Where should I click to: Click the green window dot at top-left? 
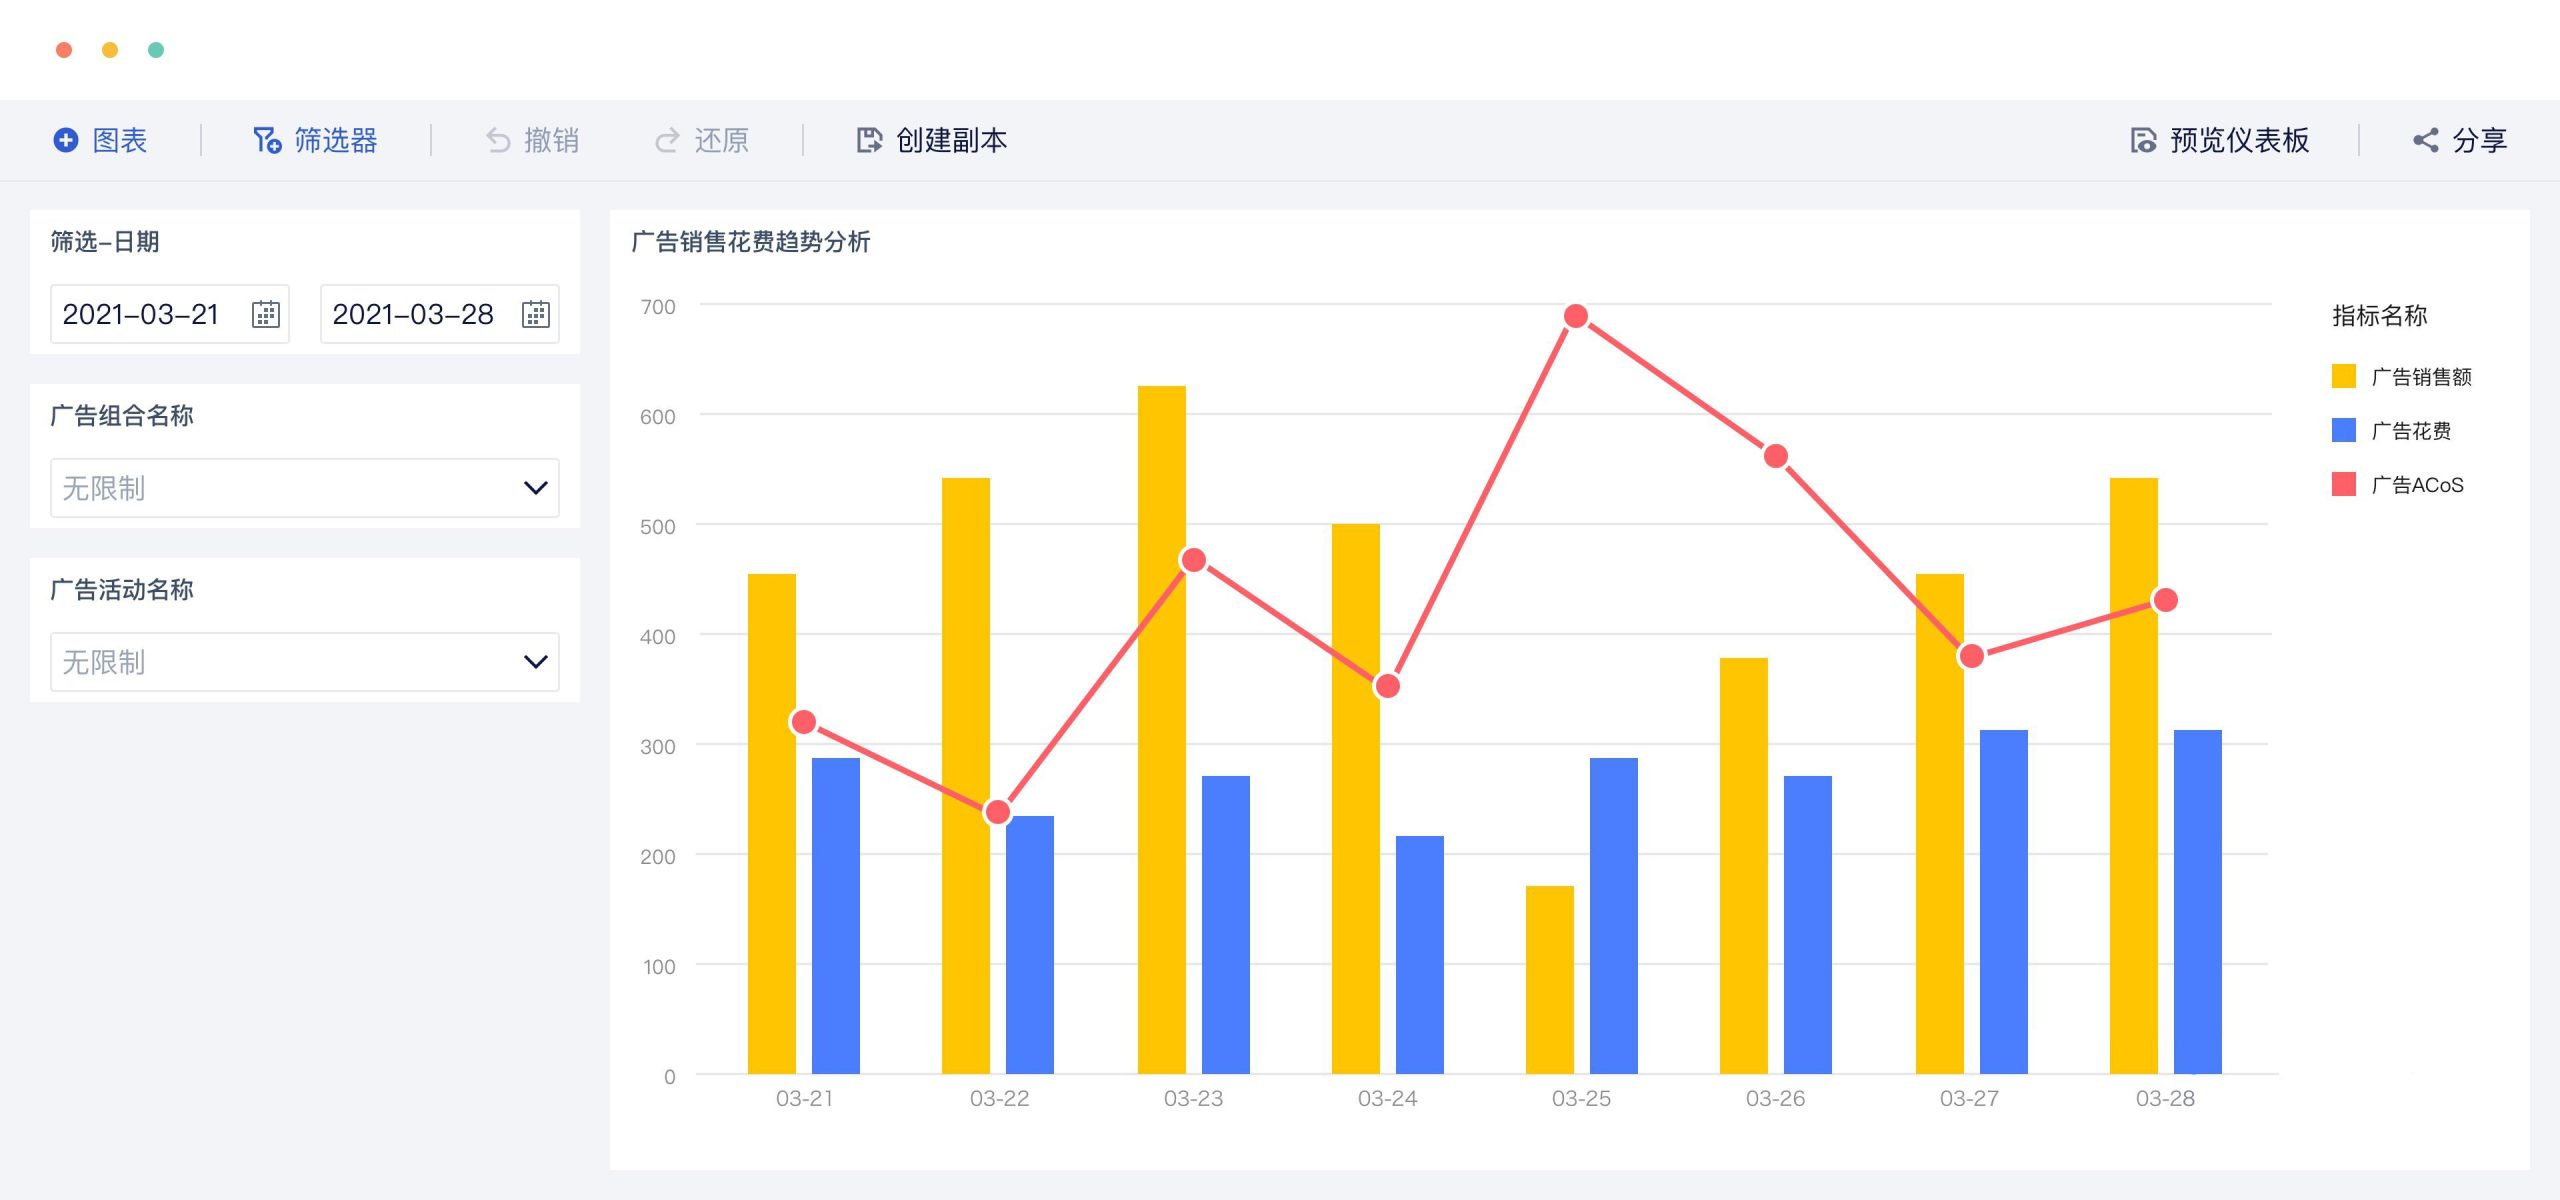click(x=156, y=50)
